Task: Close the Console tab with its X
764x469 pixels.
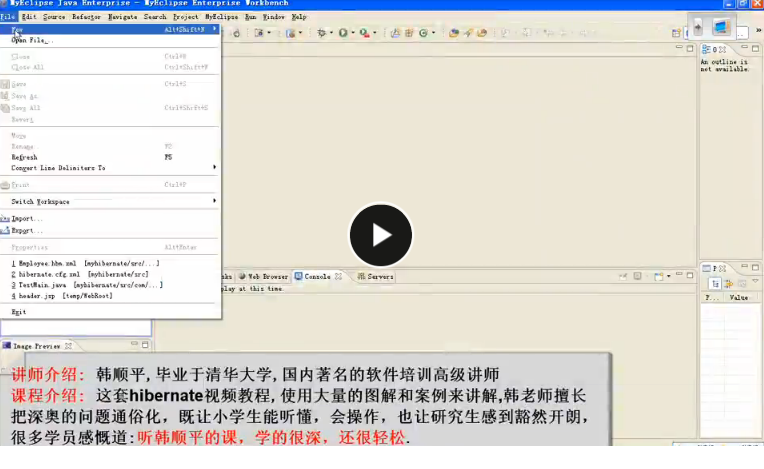Action: (338, 276)
